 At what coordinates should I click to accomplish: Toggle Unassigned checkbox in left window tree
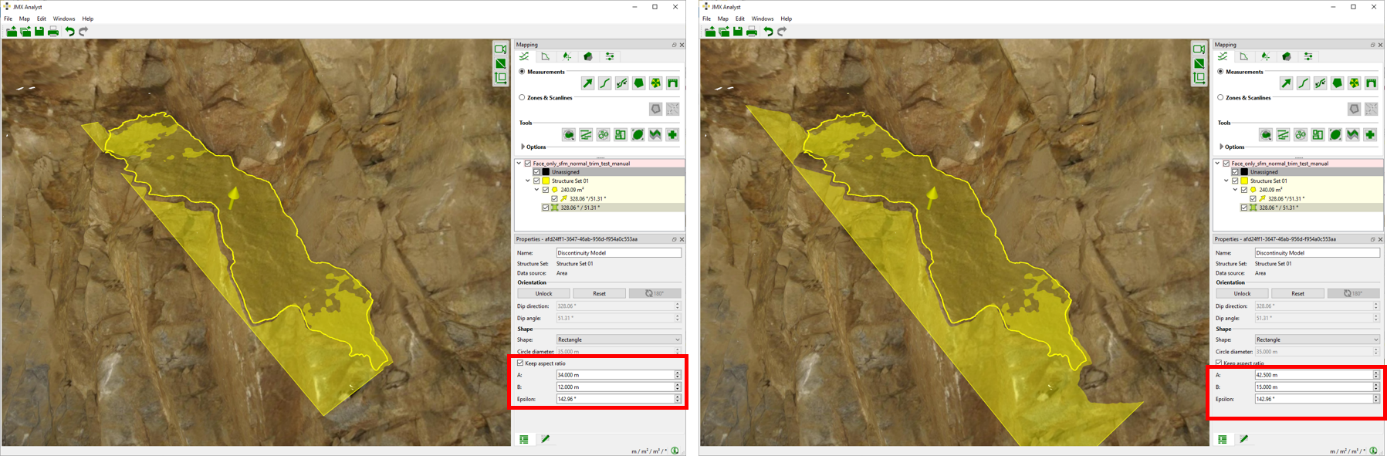(x=536, y=171)
